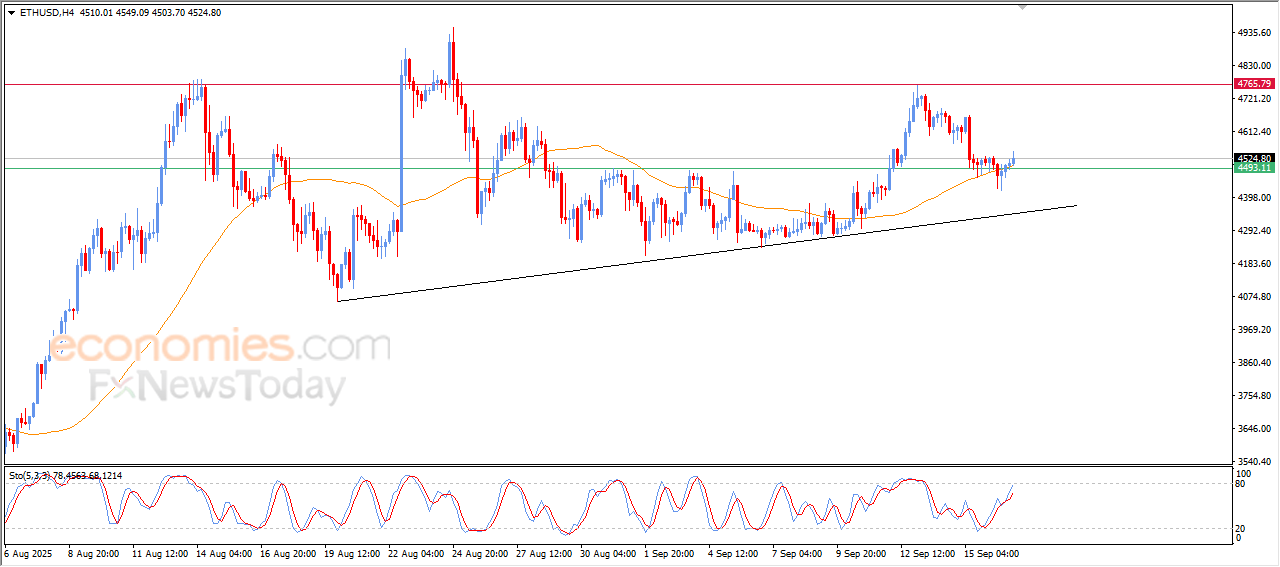1280x567 pixels.
Task: Click the 11 Aug 12:00 time label
Action: [160, 553]
